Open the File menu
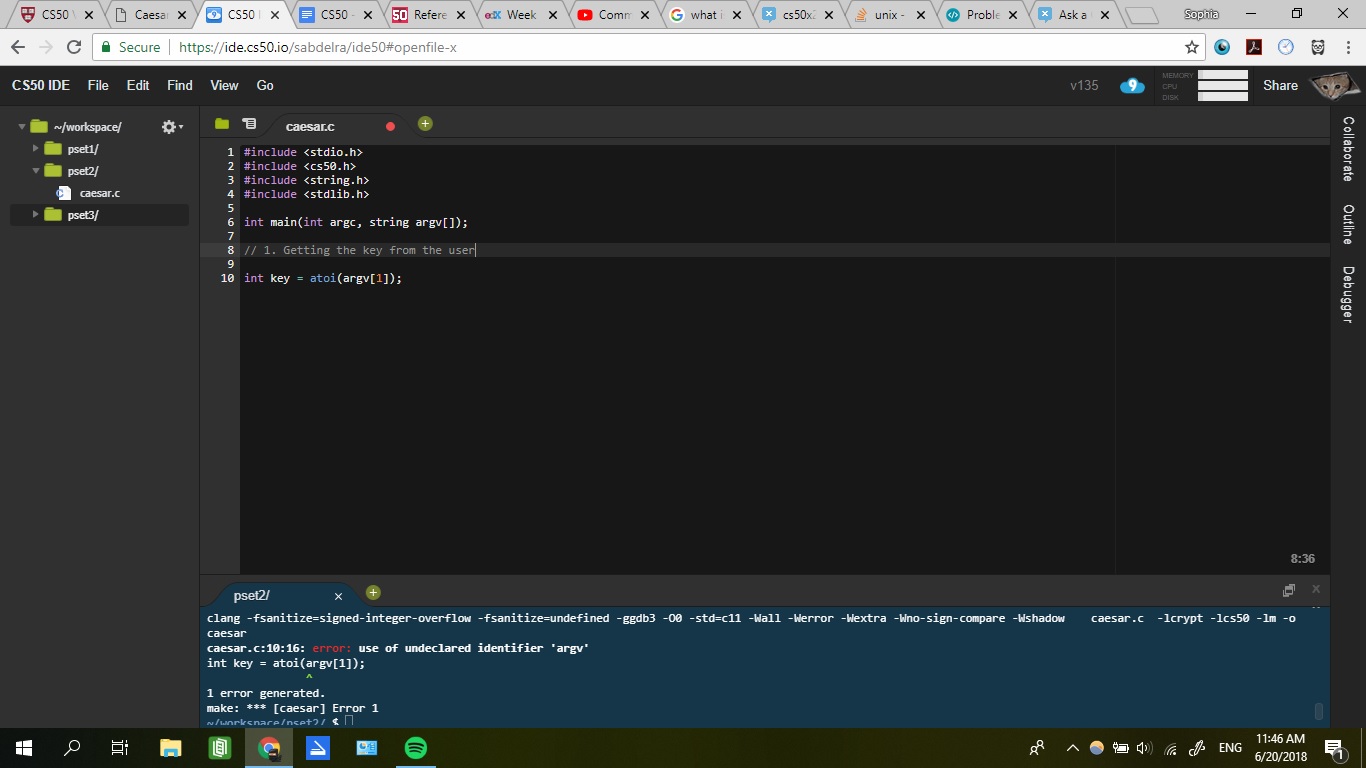Screen dimensions: 1366x768 point(98,85)
